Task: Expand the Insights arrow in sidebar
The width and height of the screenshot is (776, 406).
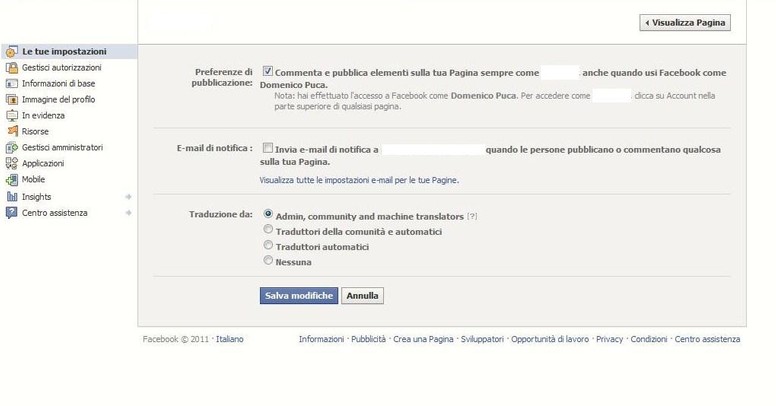Action: [x=128, y=197]
